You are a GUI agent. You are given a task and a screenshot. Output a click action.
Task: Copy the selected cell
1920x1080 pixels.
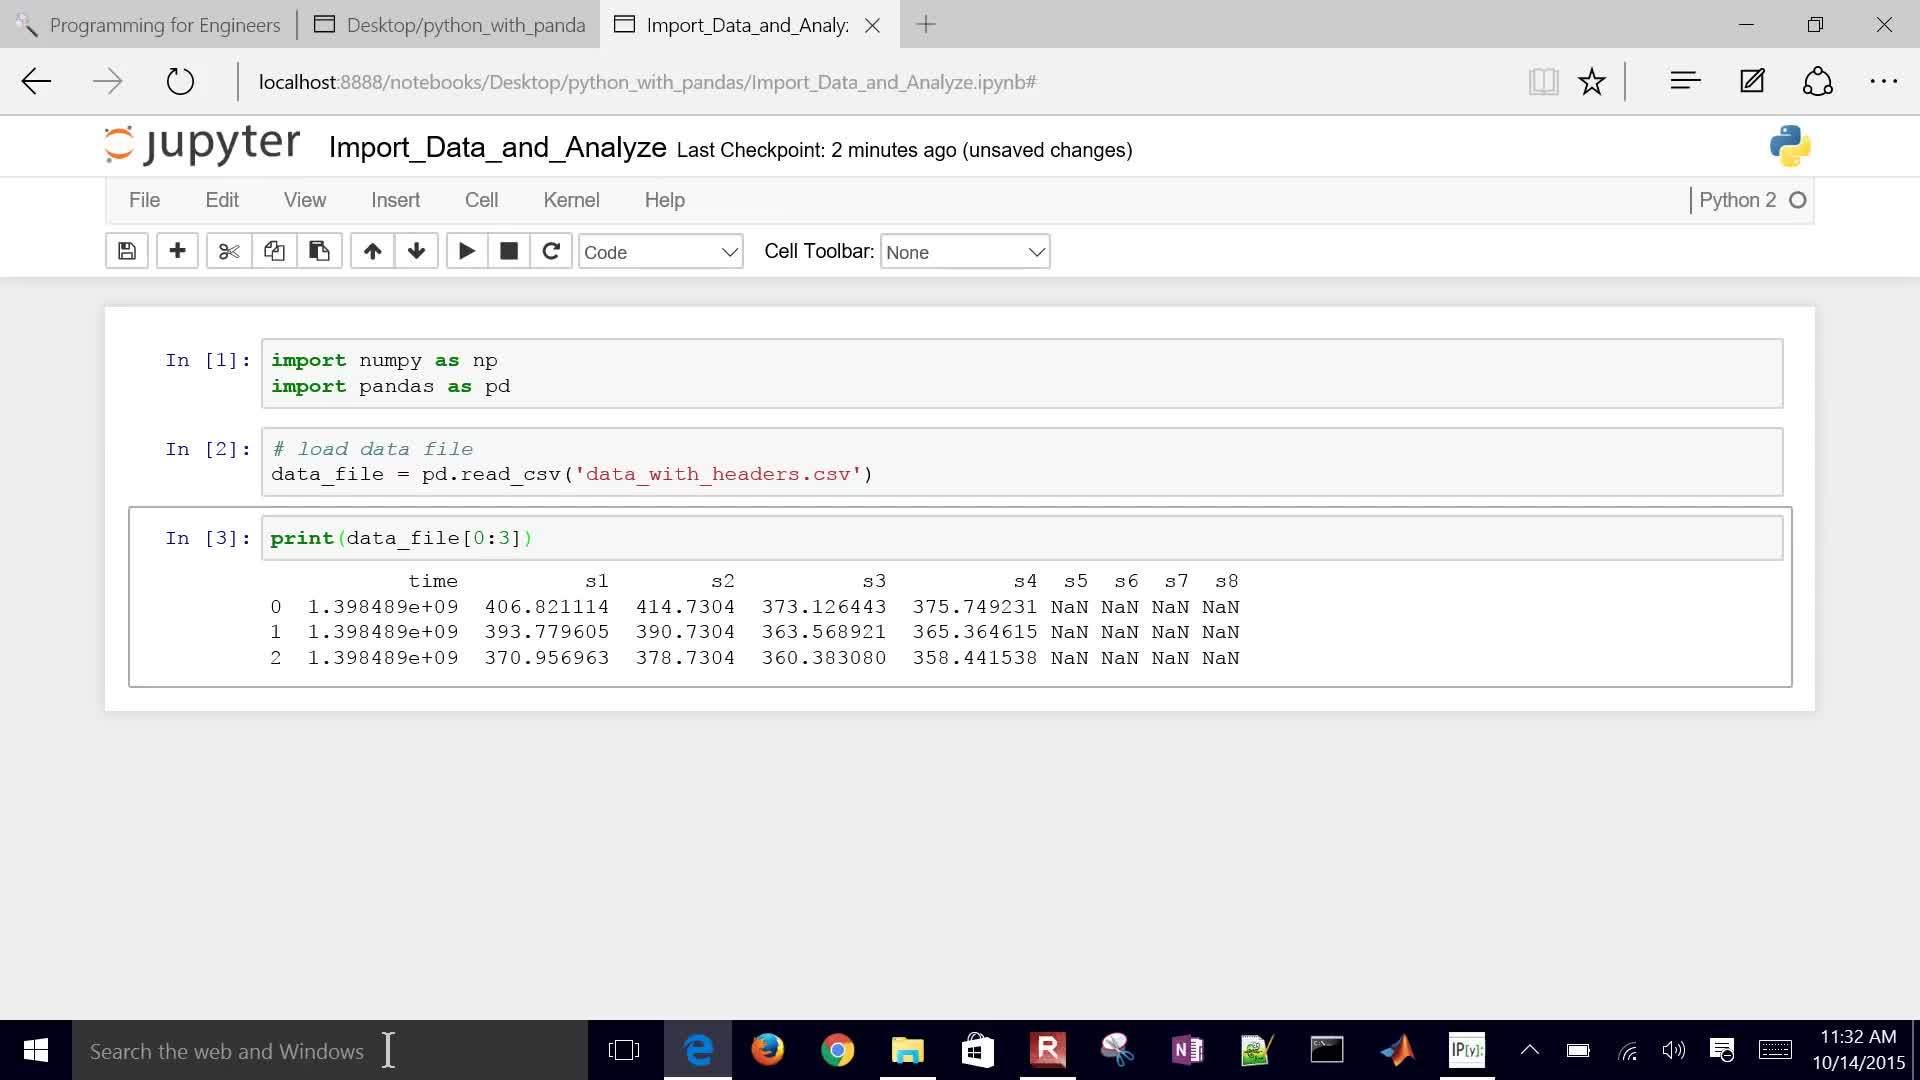coord(274,251)
